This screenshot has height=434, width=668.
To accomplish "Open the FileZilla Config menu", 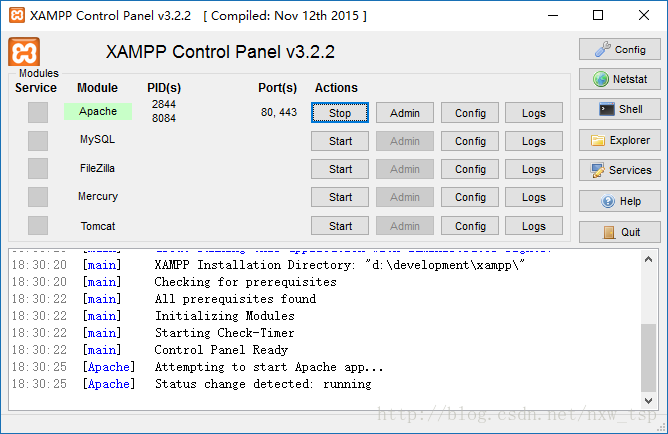I will [470, 169].
